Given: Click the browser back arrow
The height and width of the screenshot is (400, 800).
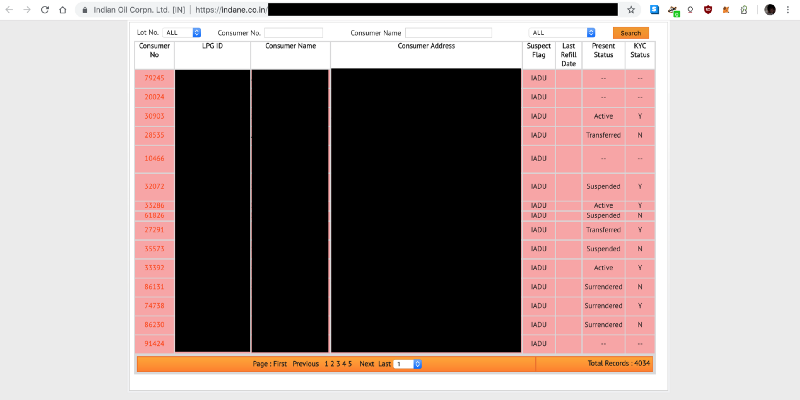Looking at the screenshot, I should click(9, 9).
